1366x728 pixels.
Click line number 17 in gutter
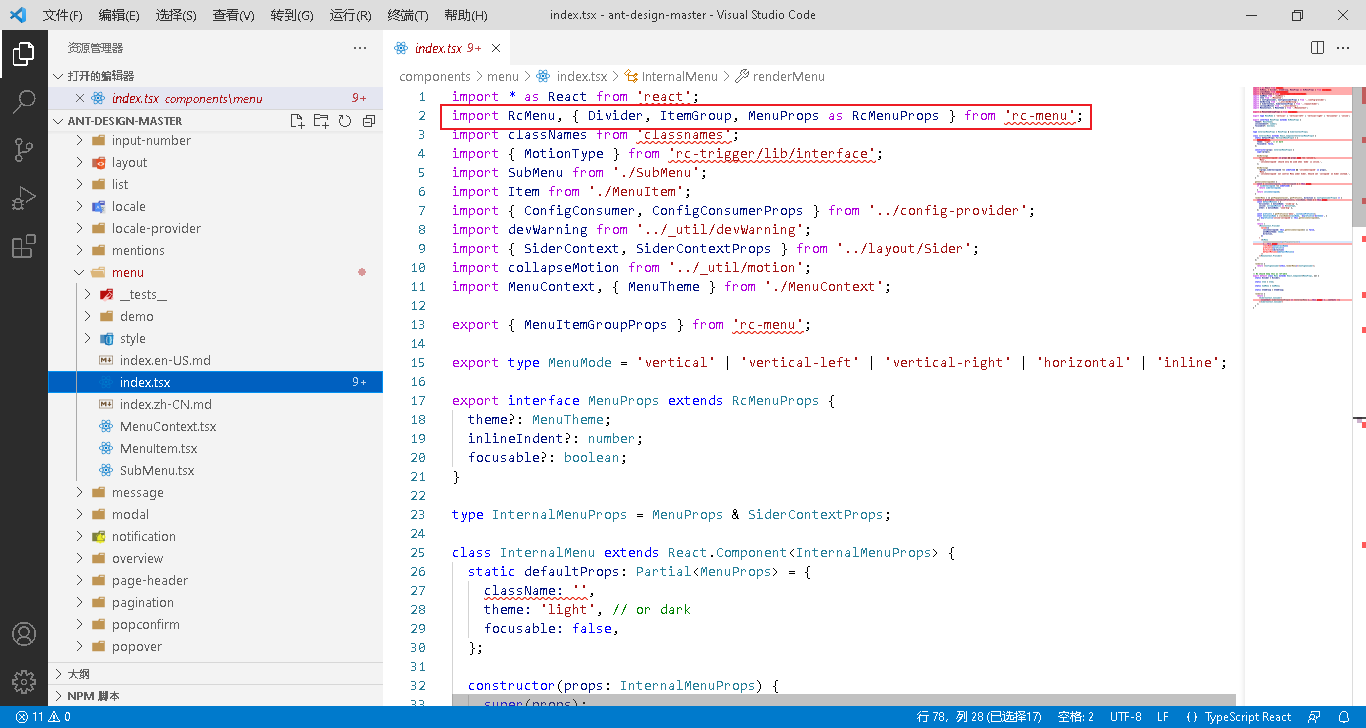pyautogui.click(x=418, y=400)
